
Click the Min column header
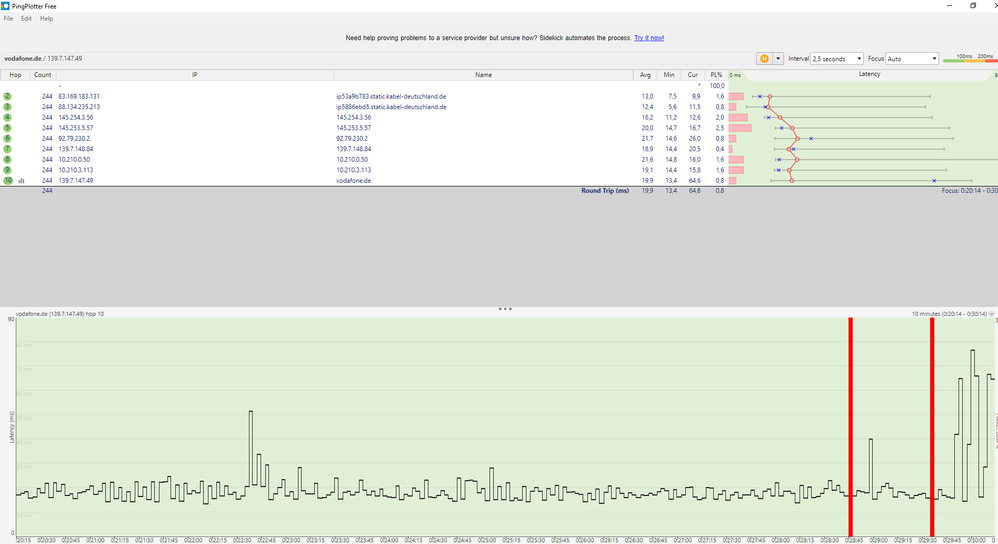click(669, 75)
